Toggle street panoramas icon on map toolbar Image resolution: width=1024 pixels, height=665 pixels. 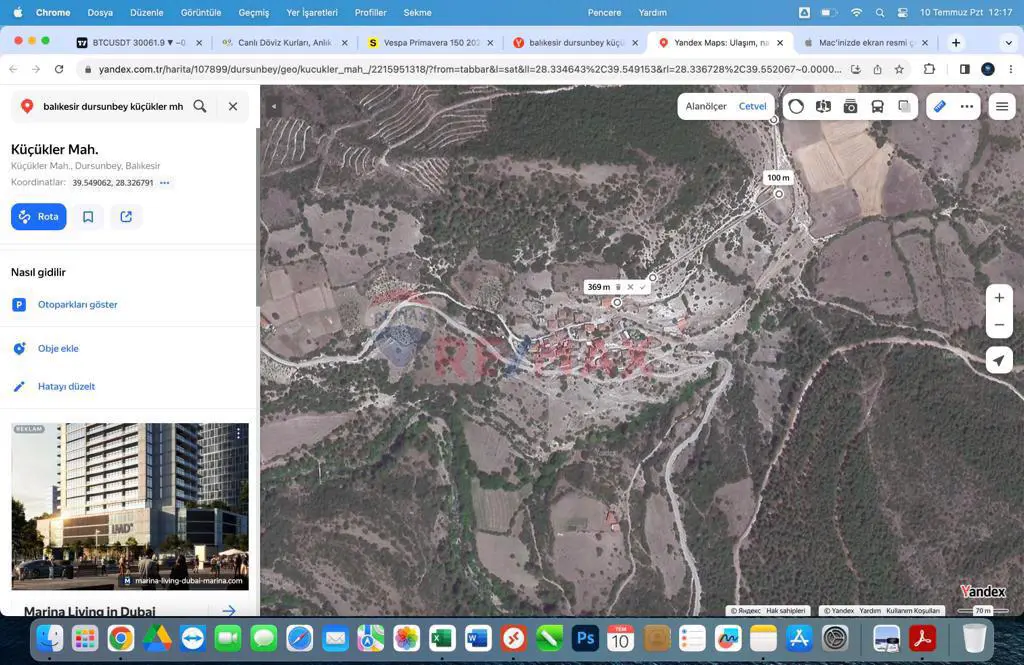pos(823,106)
